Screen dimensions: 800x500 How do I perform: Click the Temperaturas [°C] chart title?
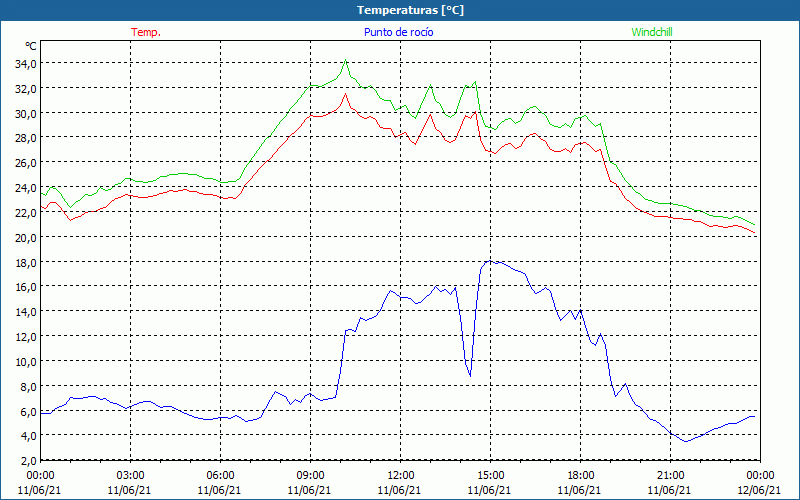coord(410,10)
